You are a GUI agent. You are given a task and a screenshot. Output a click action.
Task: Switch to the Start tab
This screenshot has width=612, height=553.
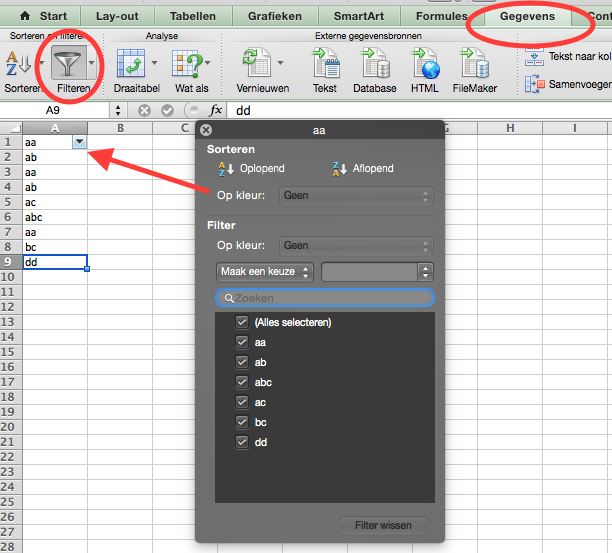(43, 16)
